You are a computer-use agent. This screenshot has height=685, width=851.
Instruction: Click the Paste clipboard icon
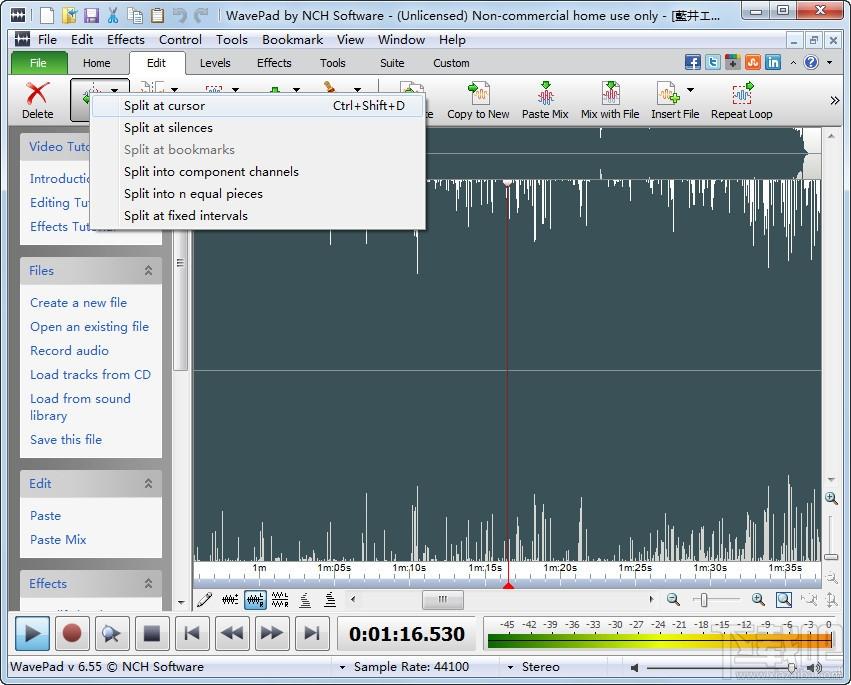pyautogui.click(x=157, y=15)
